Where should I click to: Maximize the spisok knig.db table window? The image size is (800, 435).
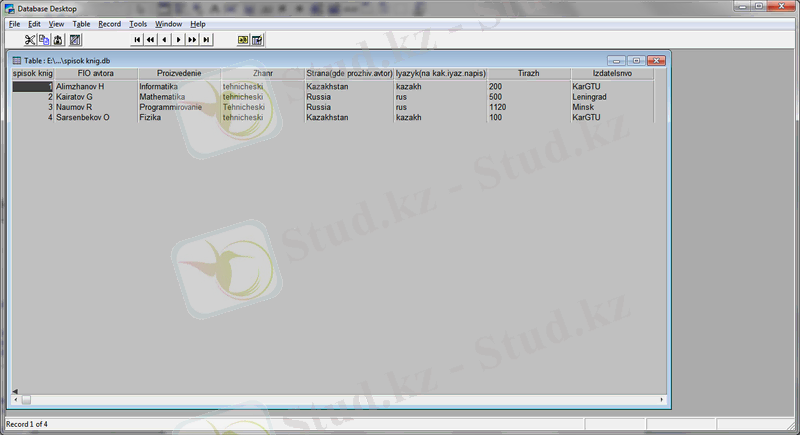635,60
